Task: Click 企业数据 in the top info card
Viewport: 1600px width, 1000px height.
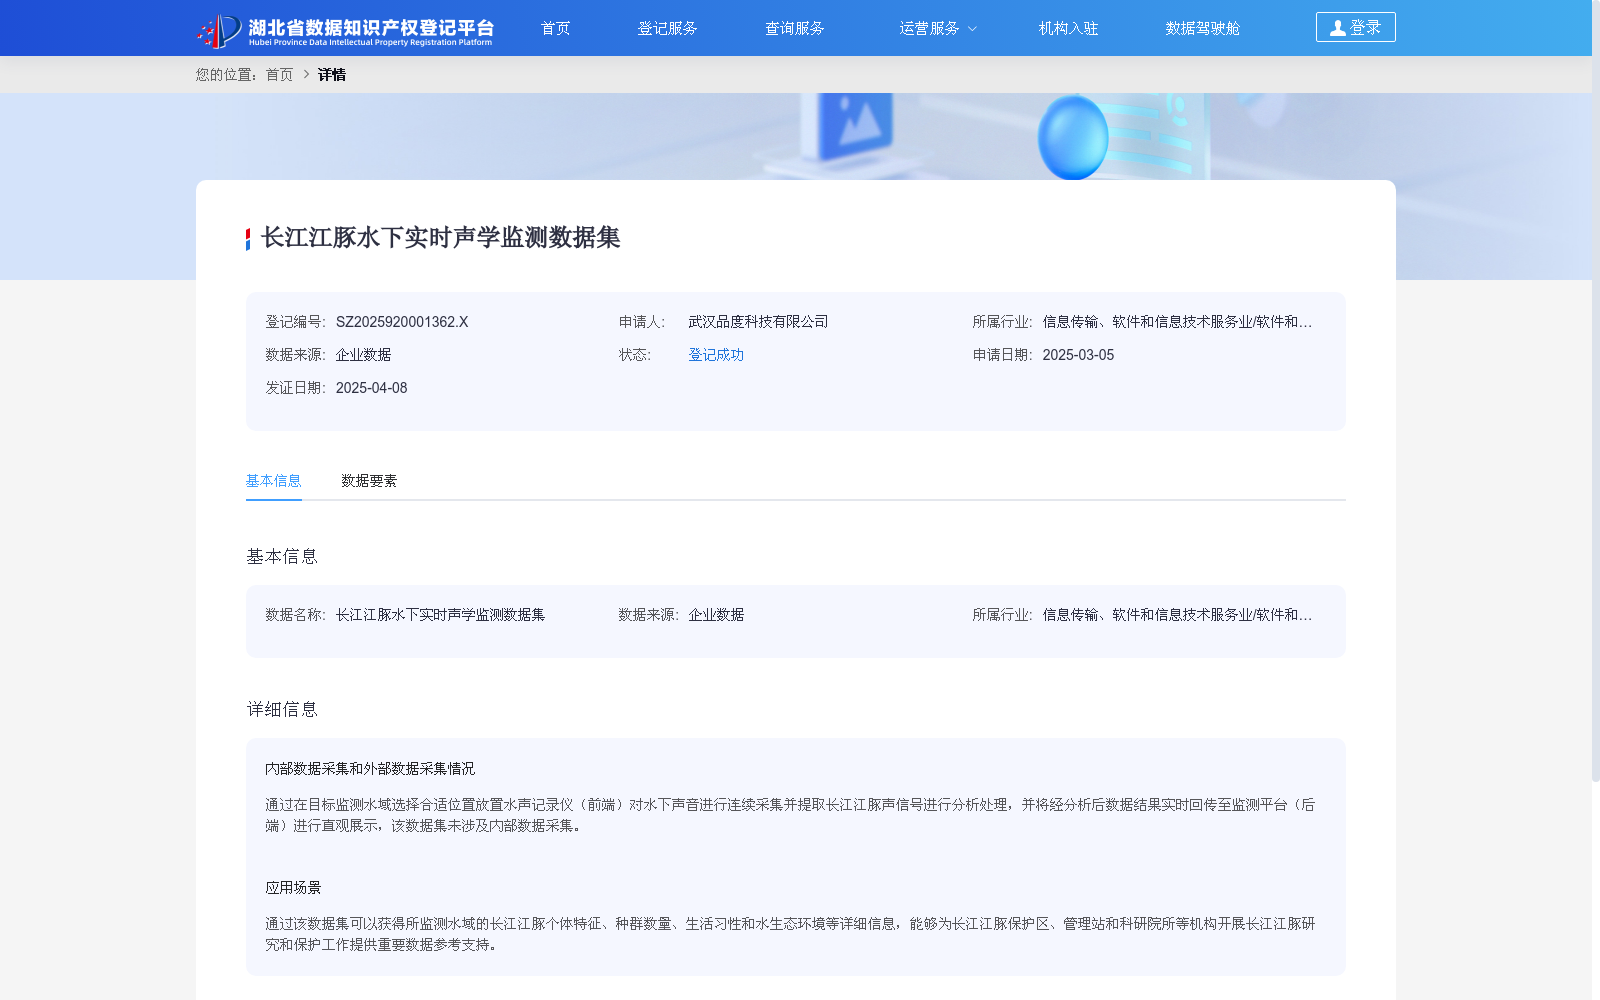Action: (x=363, y=355)
